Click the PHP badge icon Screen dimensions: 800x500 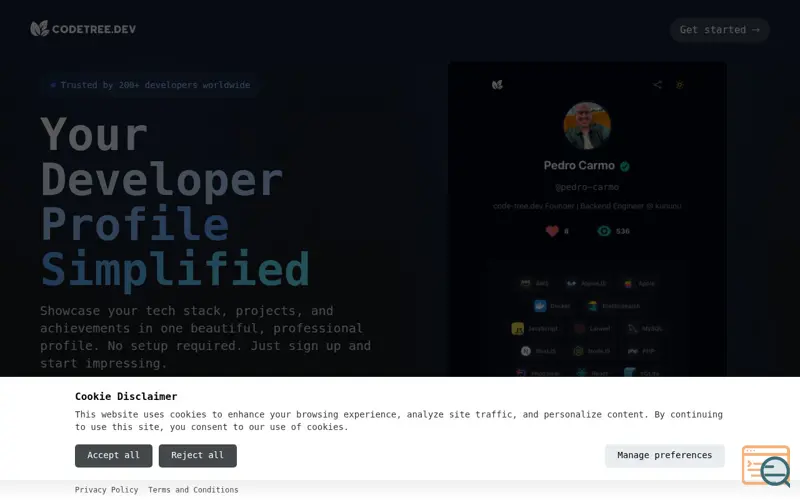(x=633, y=351)
